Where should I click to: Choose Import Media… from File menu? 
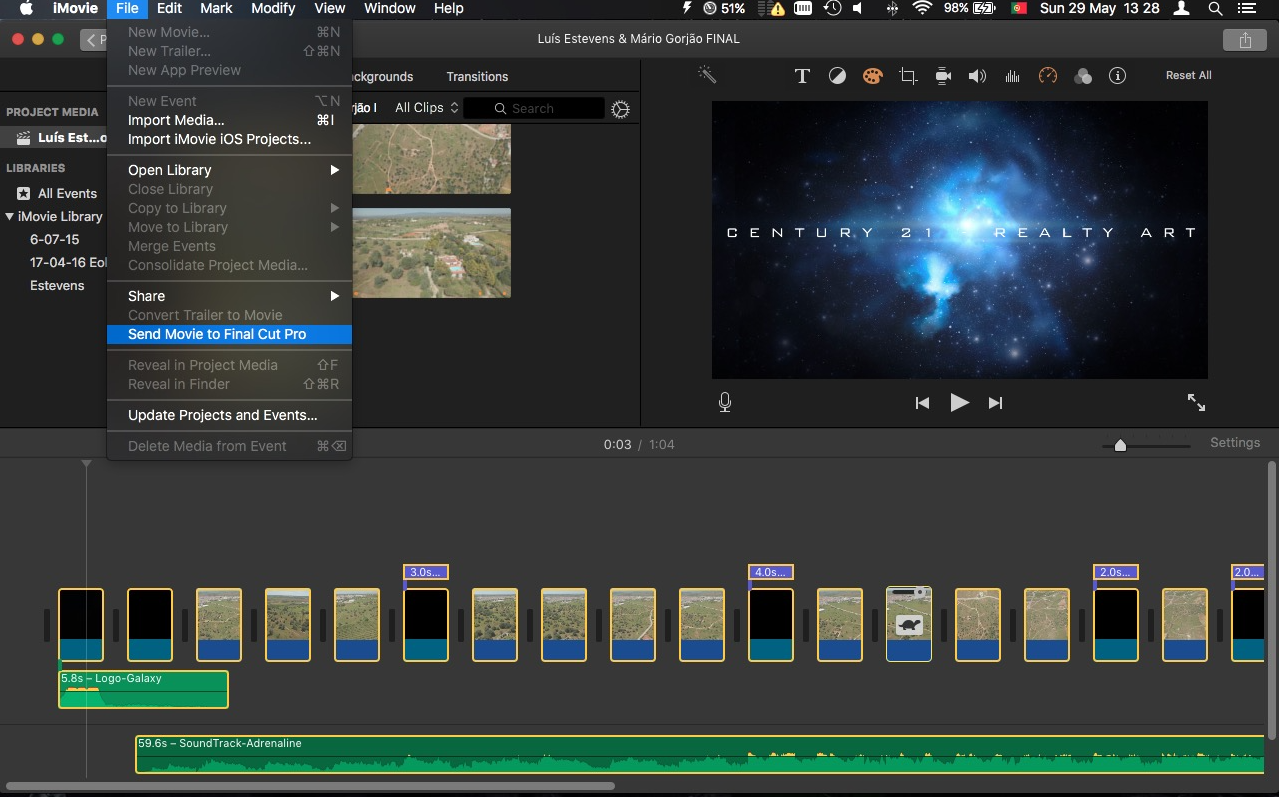click(229, 120)
